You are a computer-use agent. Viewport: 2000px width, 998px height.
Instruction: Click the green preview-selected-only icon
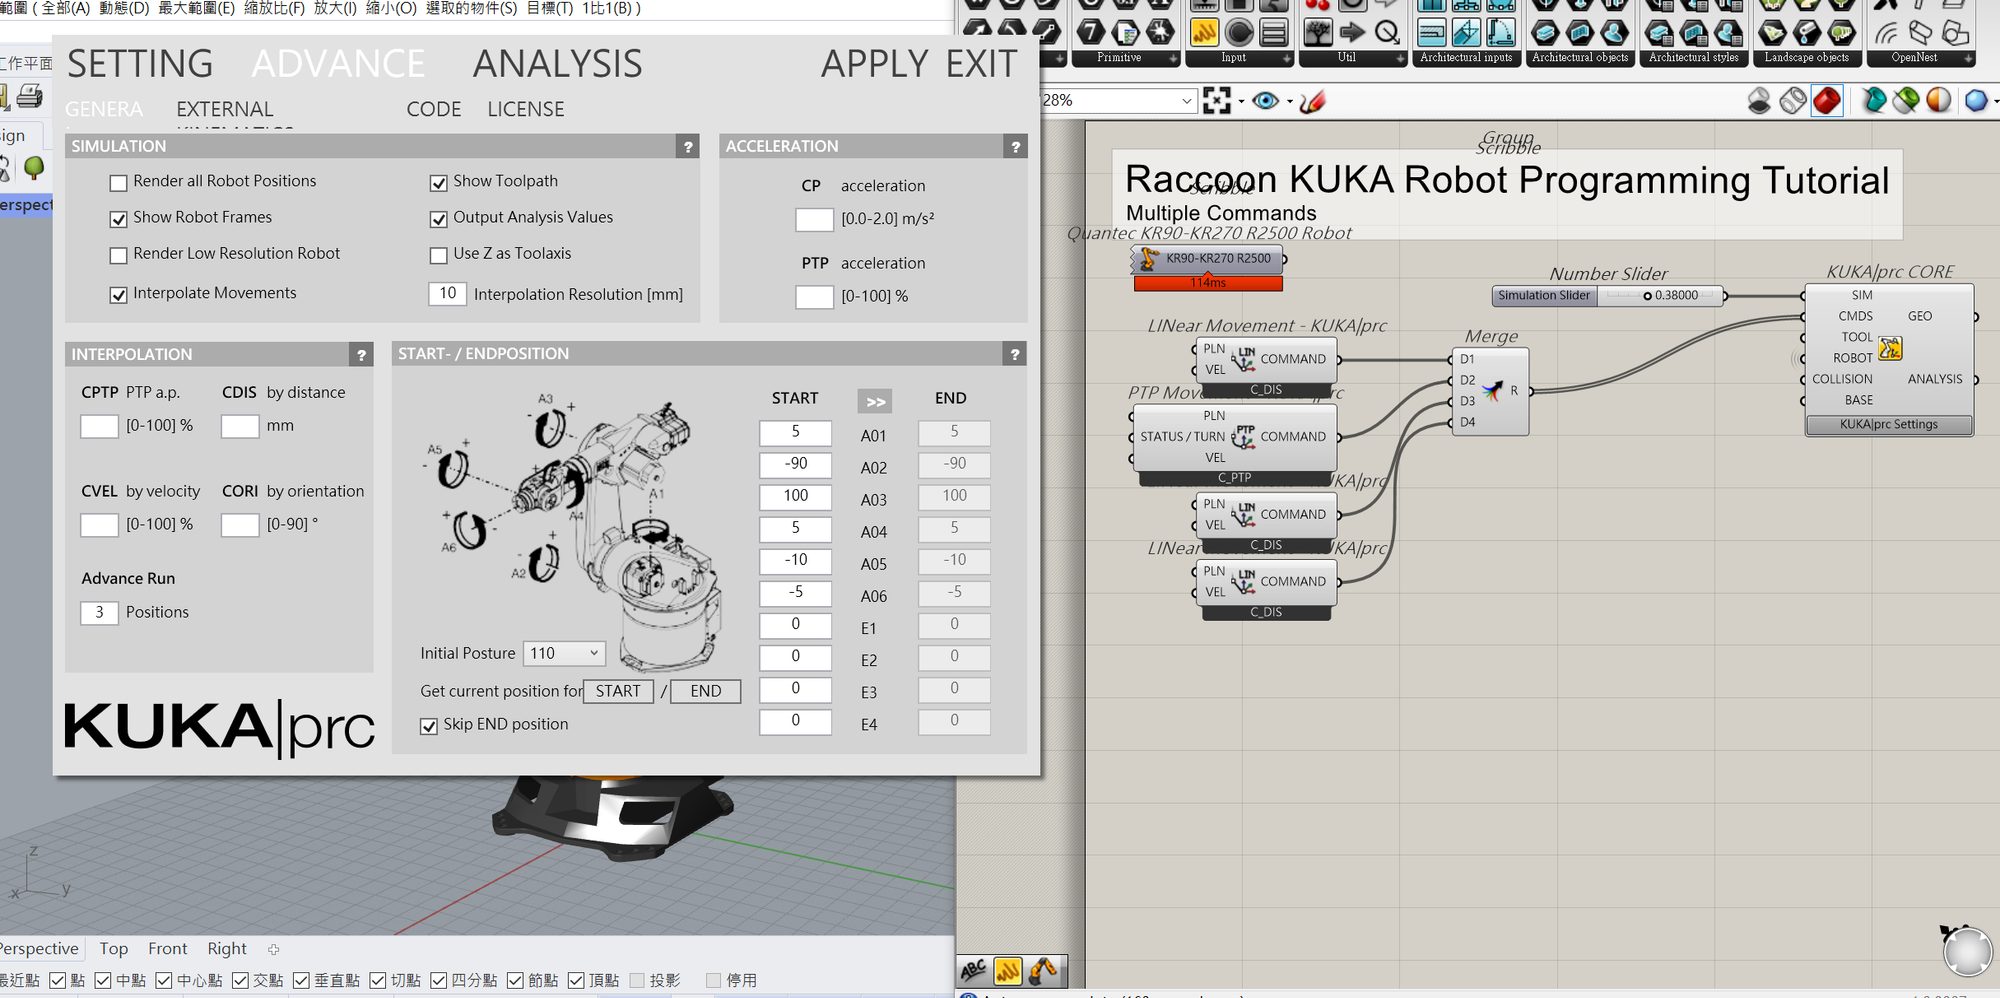click(1906, 100)
